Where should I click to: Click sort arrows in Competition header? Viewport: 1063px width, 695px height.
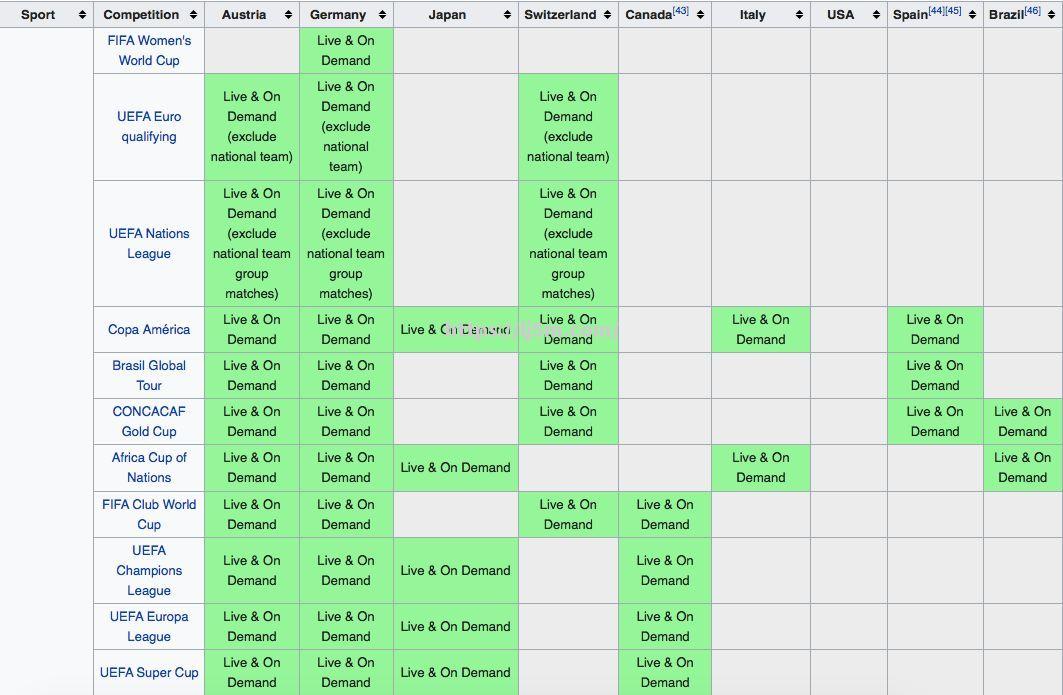[x=194, y=15]
